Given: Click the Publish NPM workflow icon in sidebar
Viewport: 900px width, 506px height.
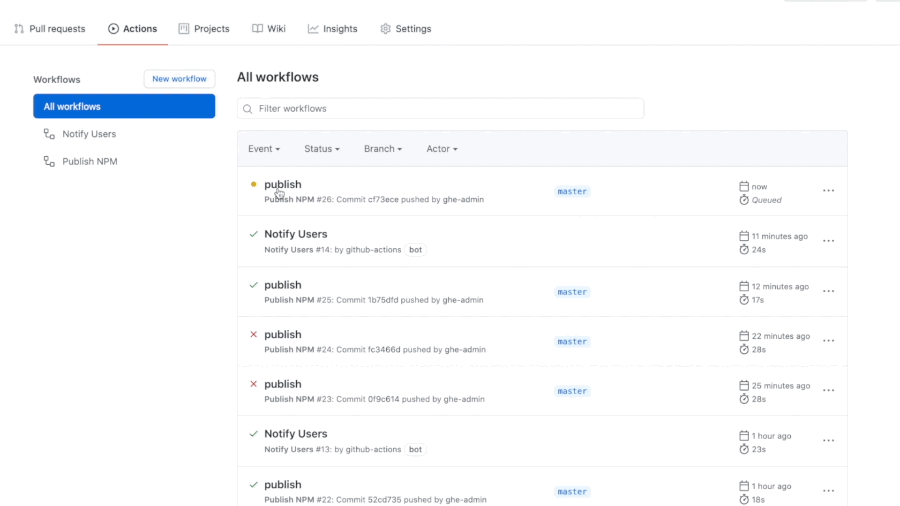Looking at the screenshot, I should click(x=49, y=161).
